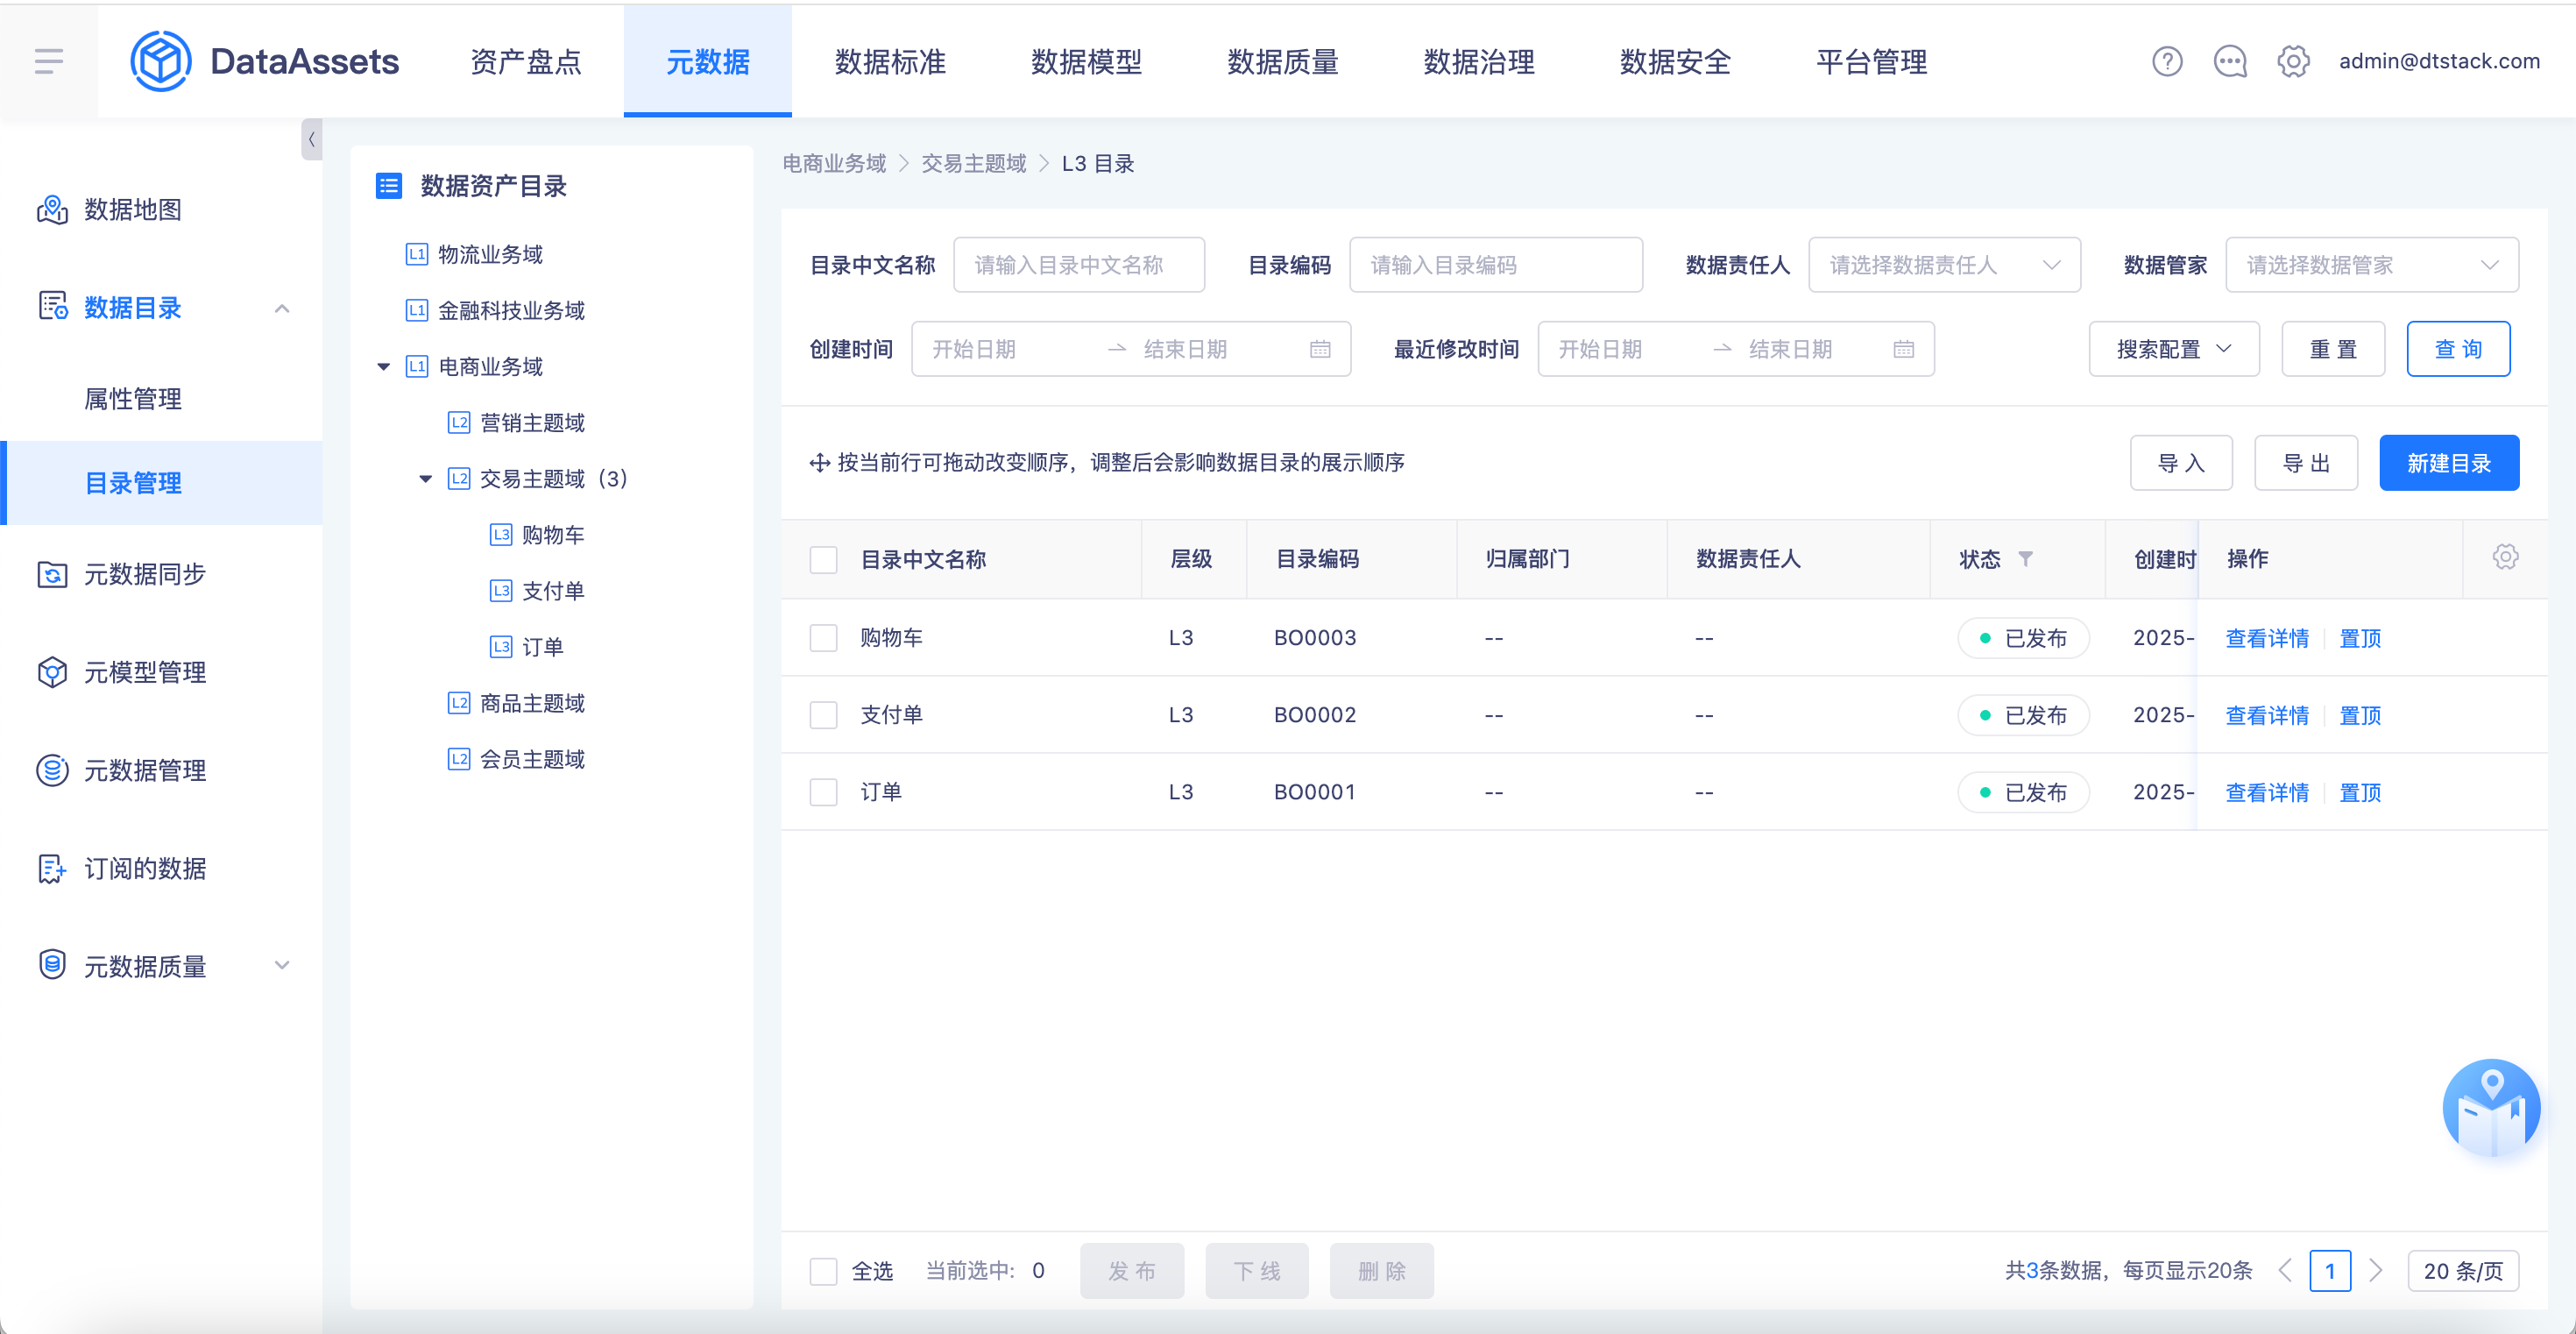Open the 搜索配置 dropdown
The image size is (2576, 1334).
click(x=2173, y=349)
